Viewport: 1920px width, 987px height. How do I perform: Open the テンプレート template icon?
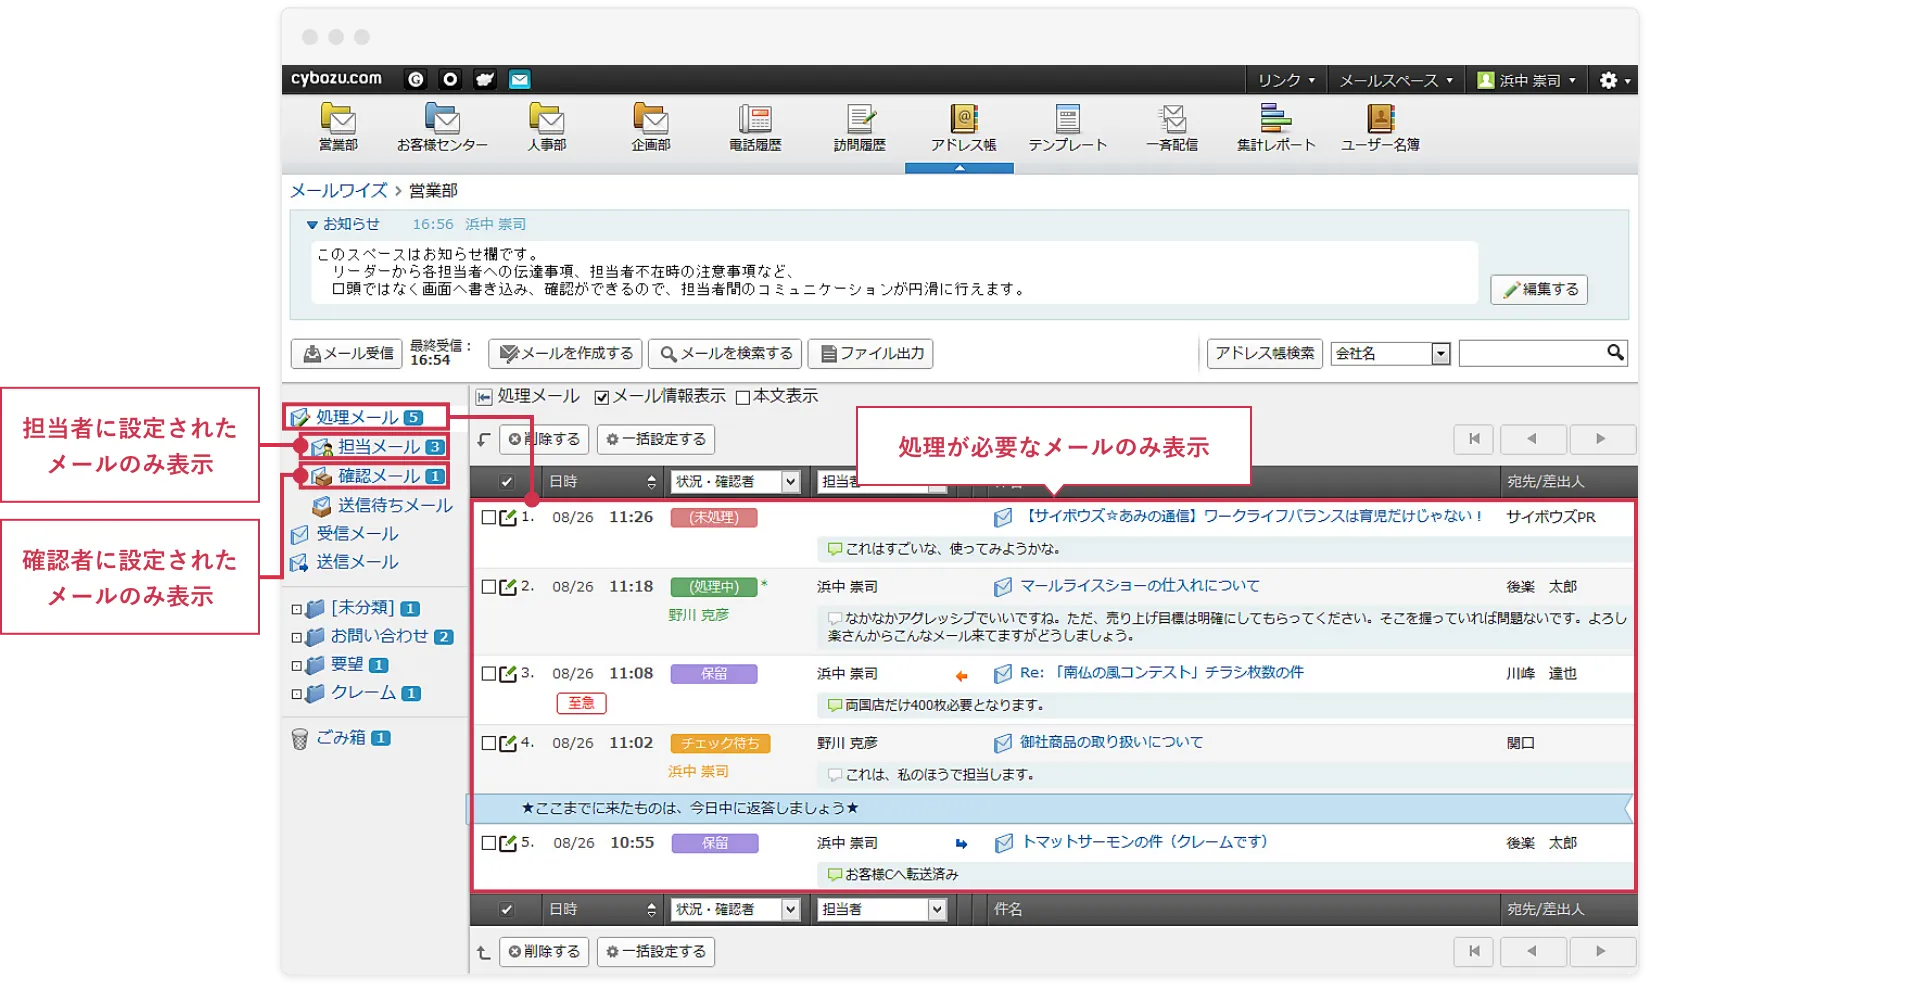click(1067, 120)
